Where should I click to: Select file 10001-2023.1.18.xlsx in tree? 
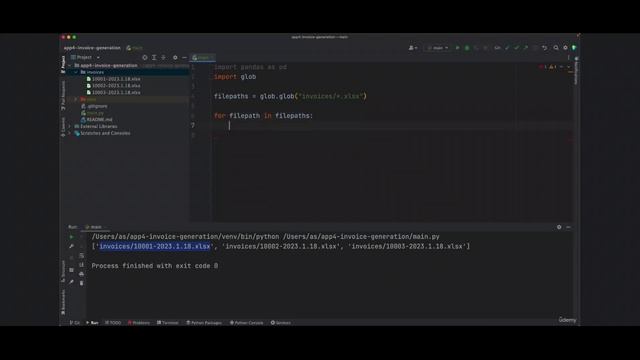[113, 79]
